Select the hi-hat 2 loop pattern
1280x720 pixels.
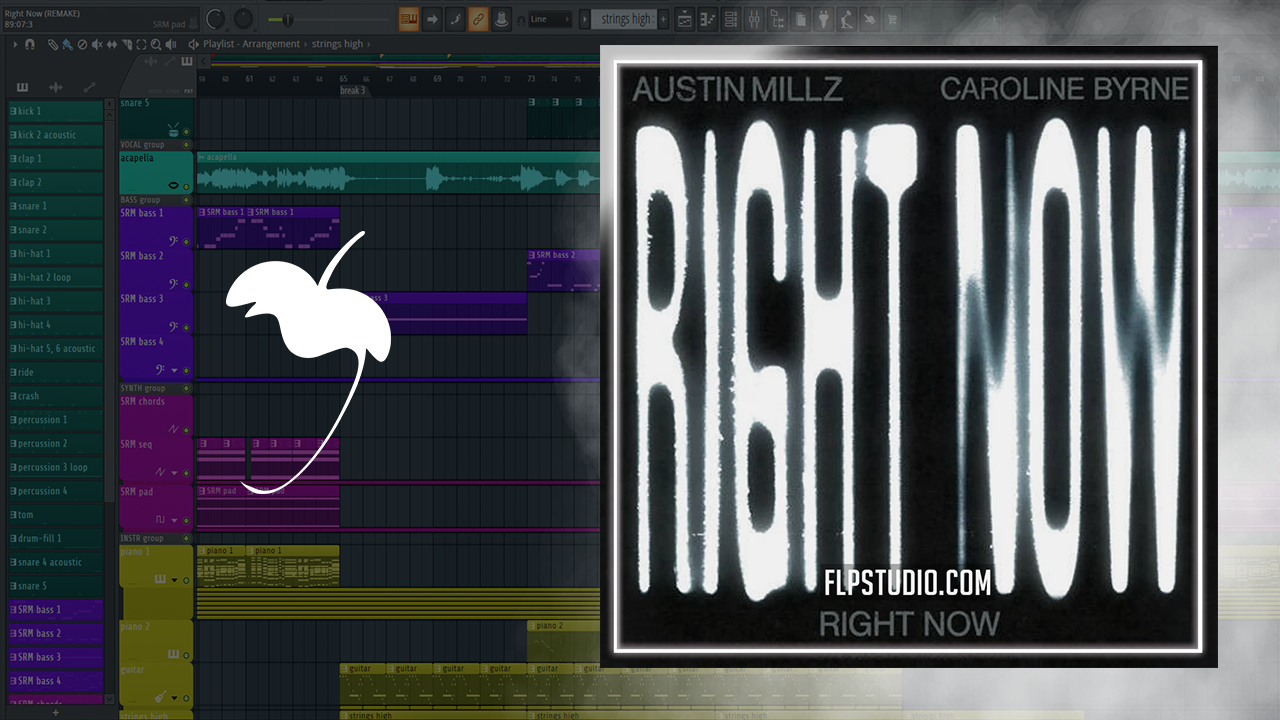tap(56, 277)
